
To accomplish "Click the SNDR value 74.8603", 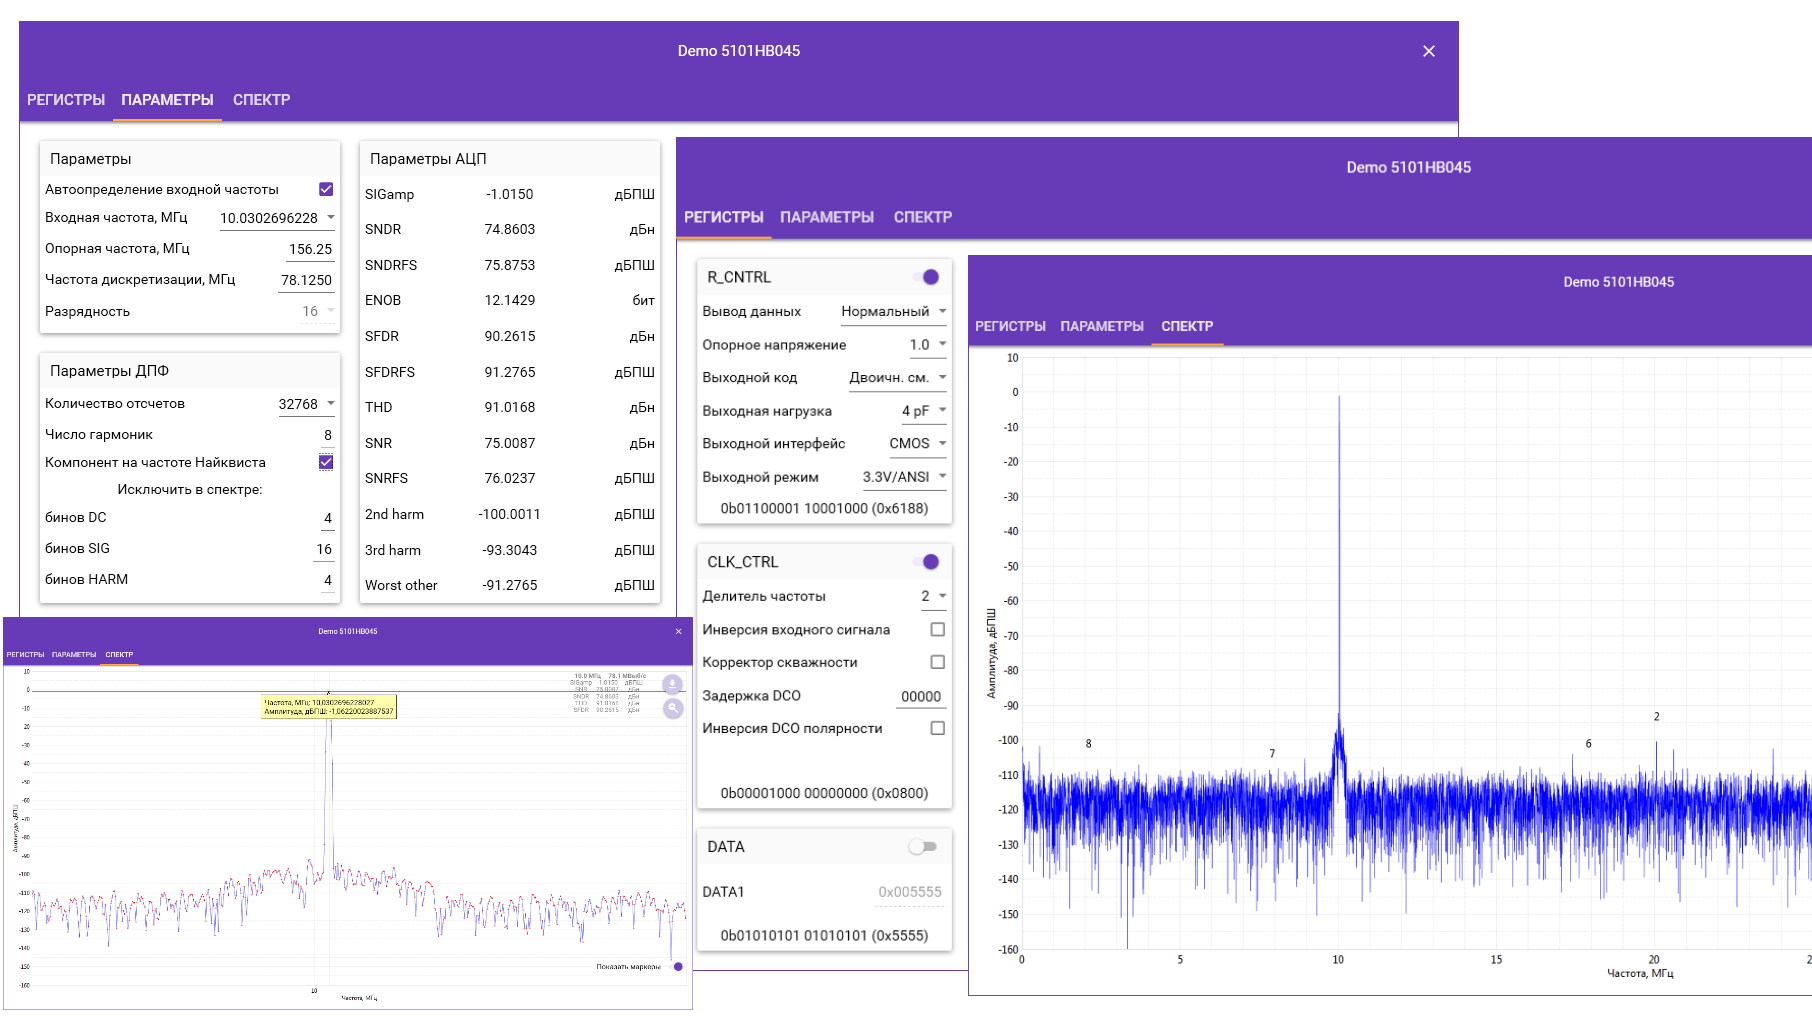I will [509, 229].
